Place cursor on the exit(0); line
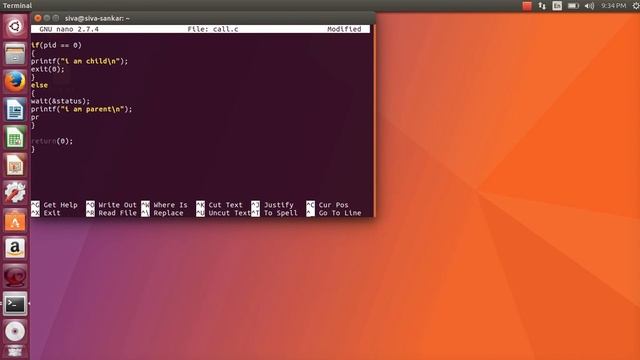 tap(48, 69)
